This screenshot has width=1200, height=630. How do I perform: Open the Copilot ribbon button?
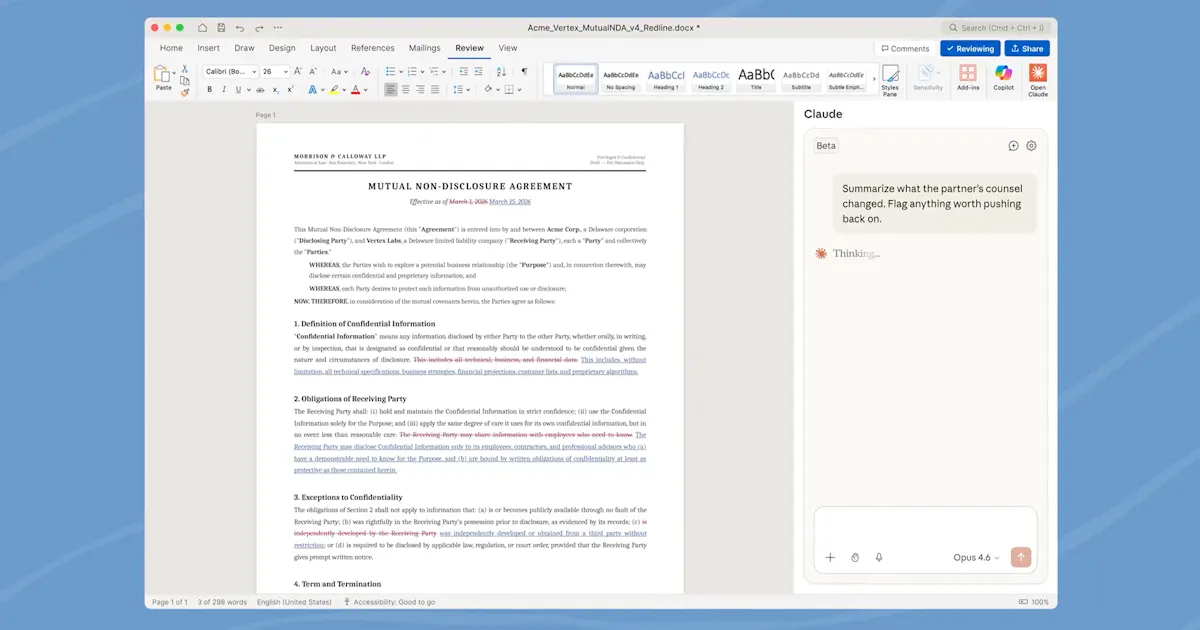(1003, 77)
